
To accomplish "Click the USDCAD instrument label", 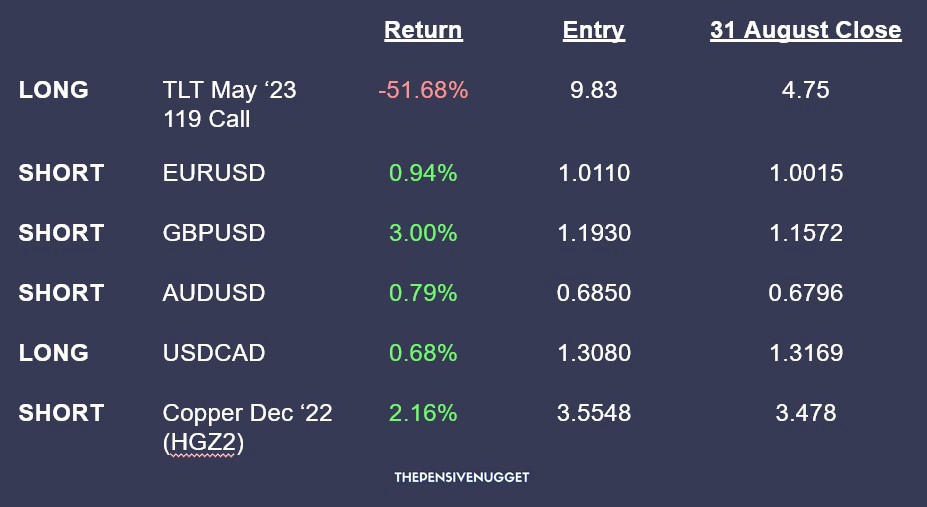I will point(215,353).
